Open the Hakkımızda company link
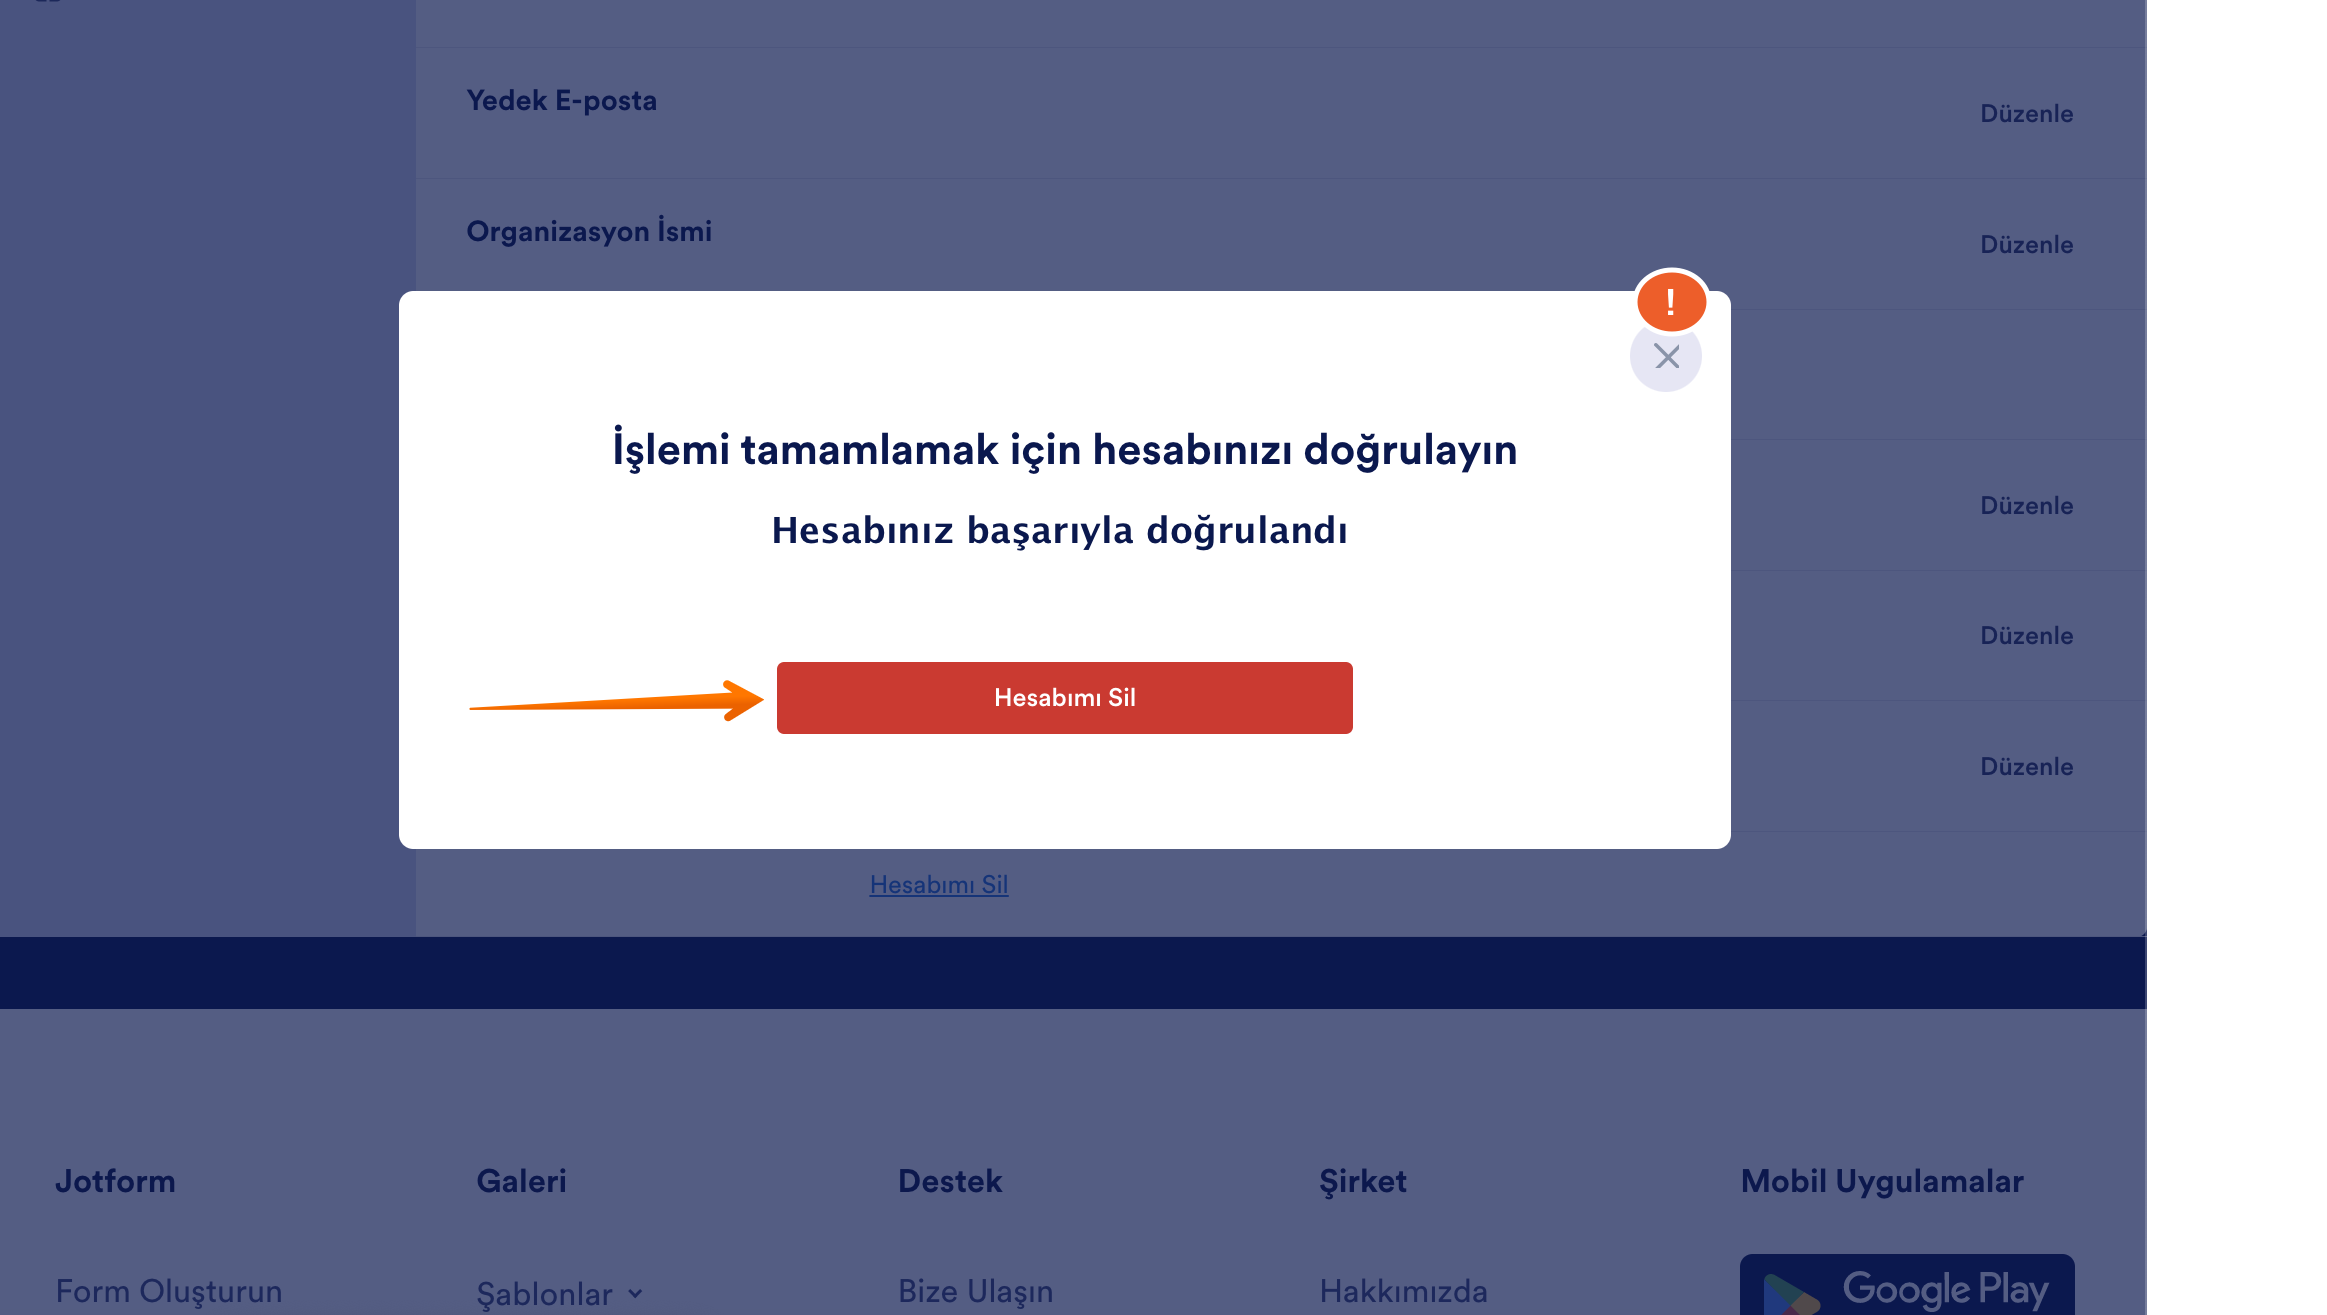Screen dimensions: 2327x1315 [x=1403, y=1291]
